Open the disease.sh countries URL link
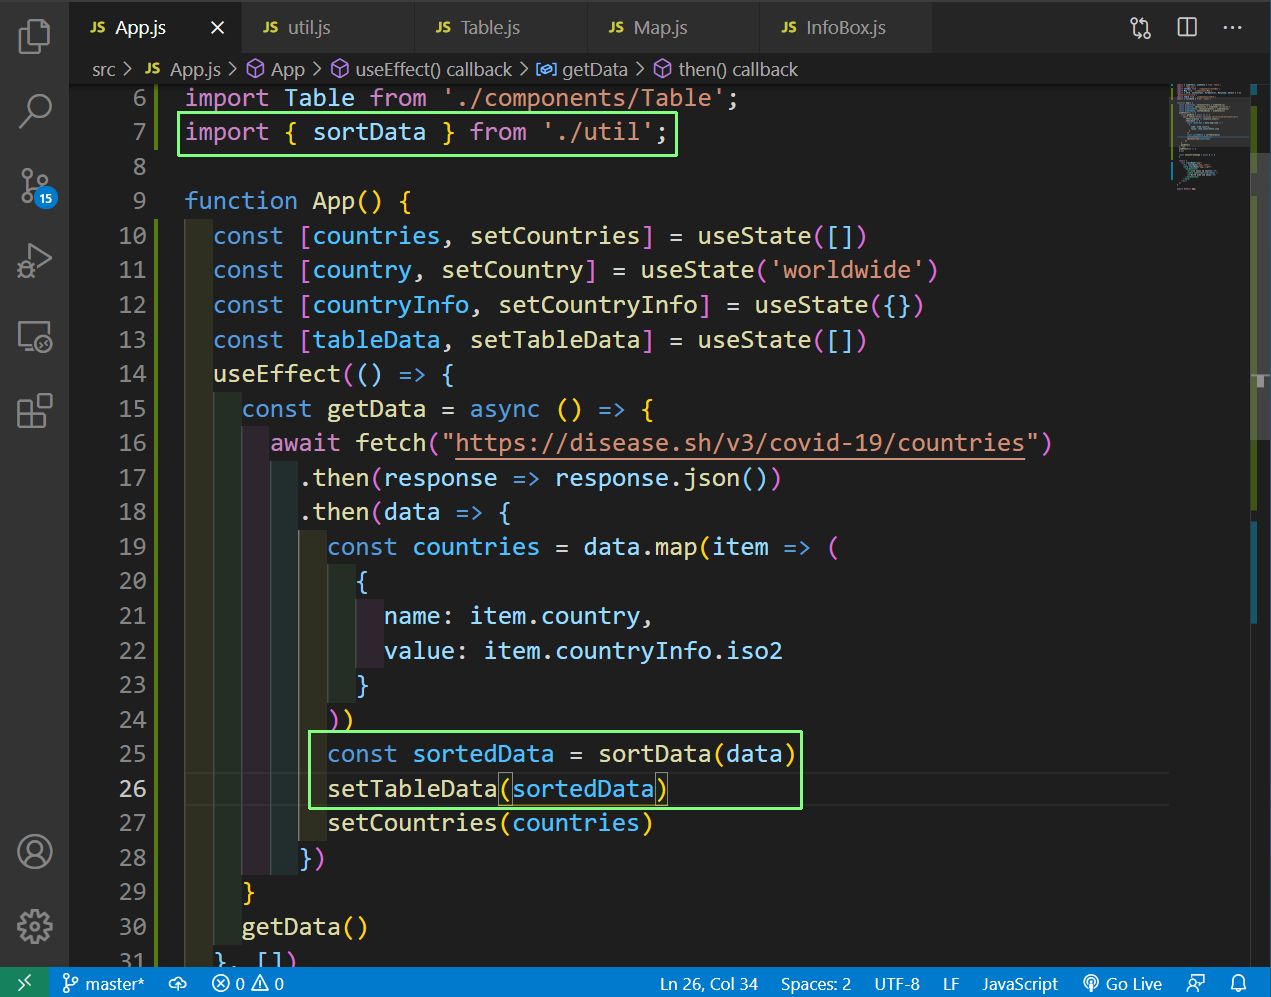 point(740,443)
